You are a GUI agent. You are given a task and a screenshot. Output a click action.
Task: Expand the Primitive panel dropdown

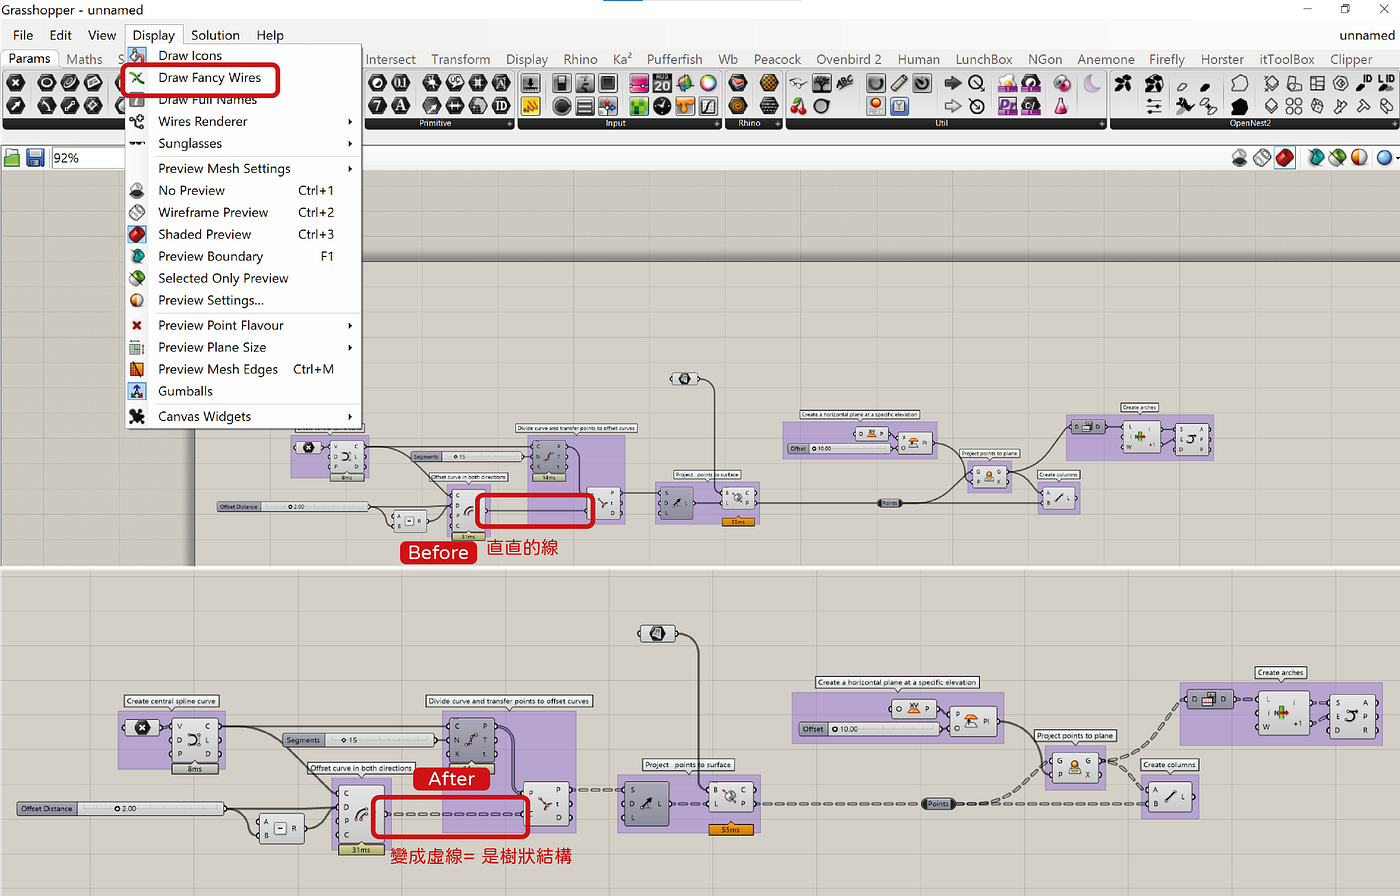(510, 124)
